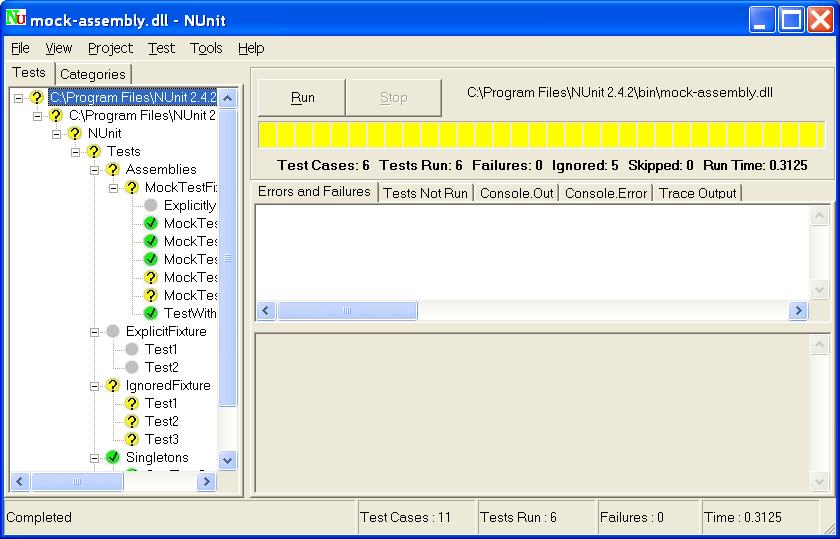Screen dimensions: 840x539
Task: Open the Test menu
Action: point(161,48)
